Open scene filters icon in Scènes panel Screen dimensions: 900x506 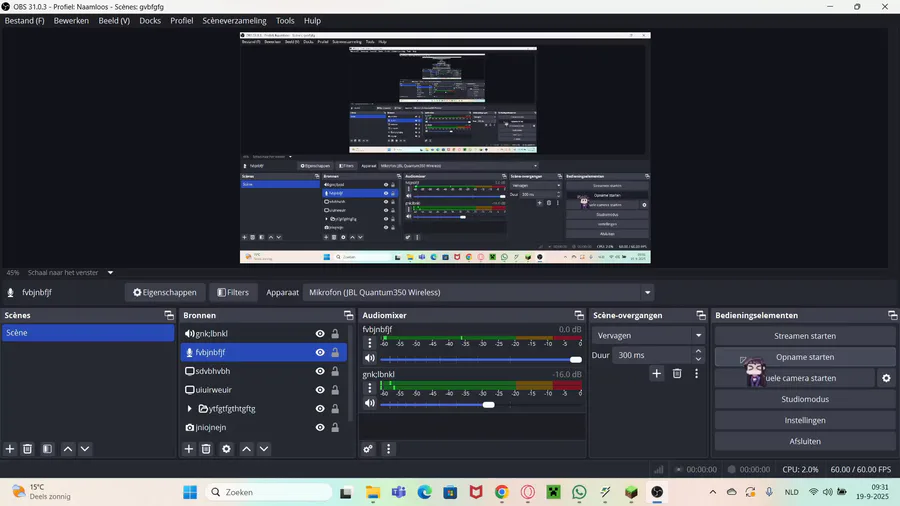click(x=47, y=449)
